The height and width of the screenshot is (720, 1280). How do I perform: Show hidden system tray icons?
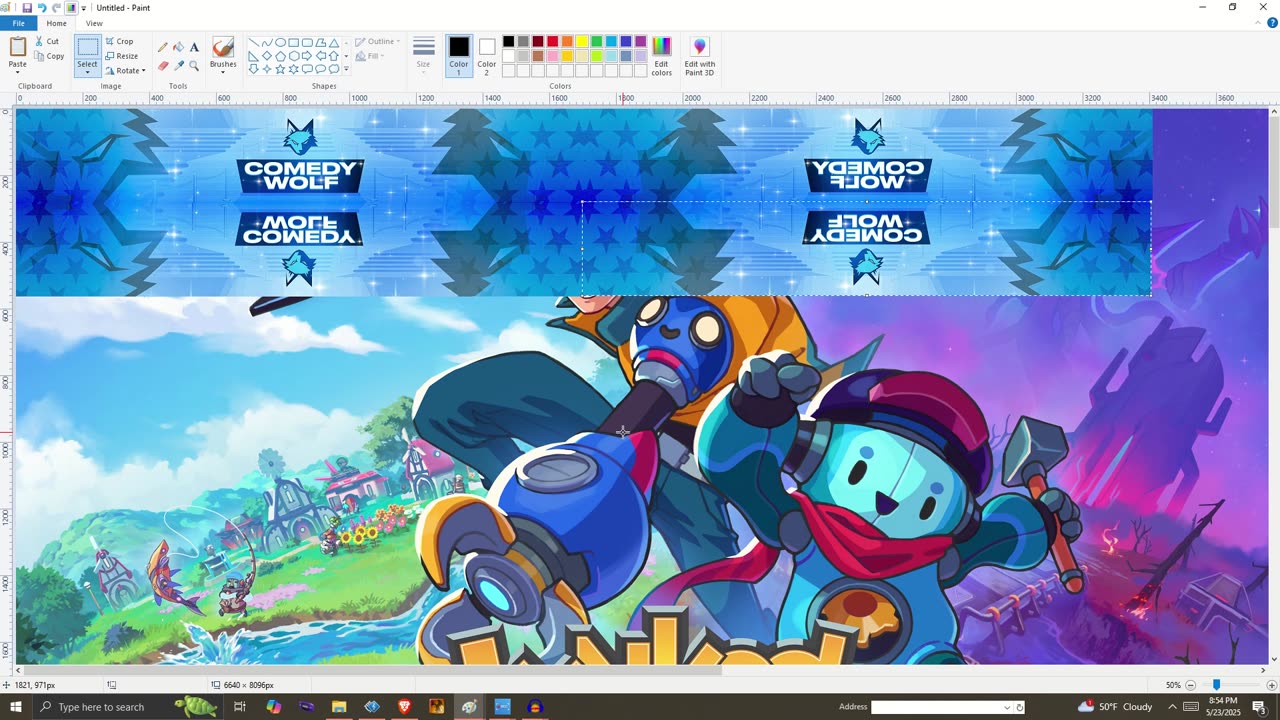pos(1172,707)
